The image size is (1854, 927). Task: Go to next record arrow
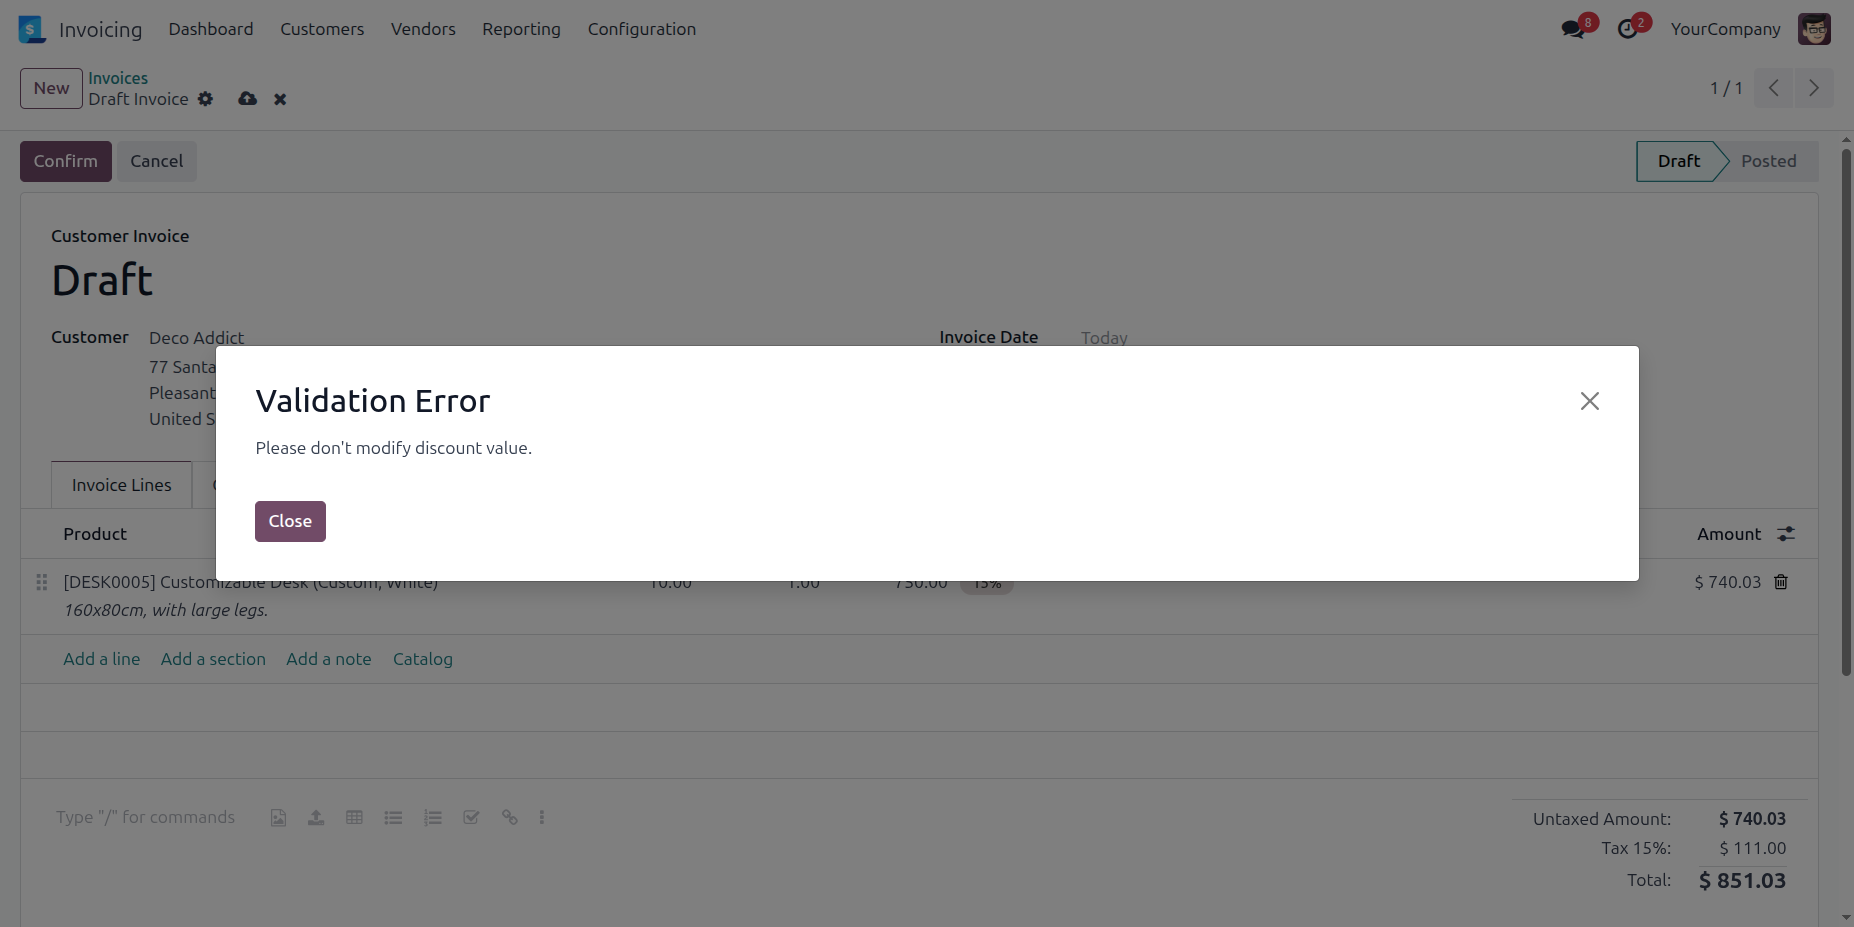tap(1814, 88)
